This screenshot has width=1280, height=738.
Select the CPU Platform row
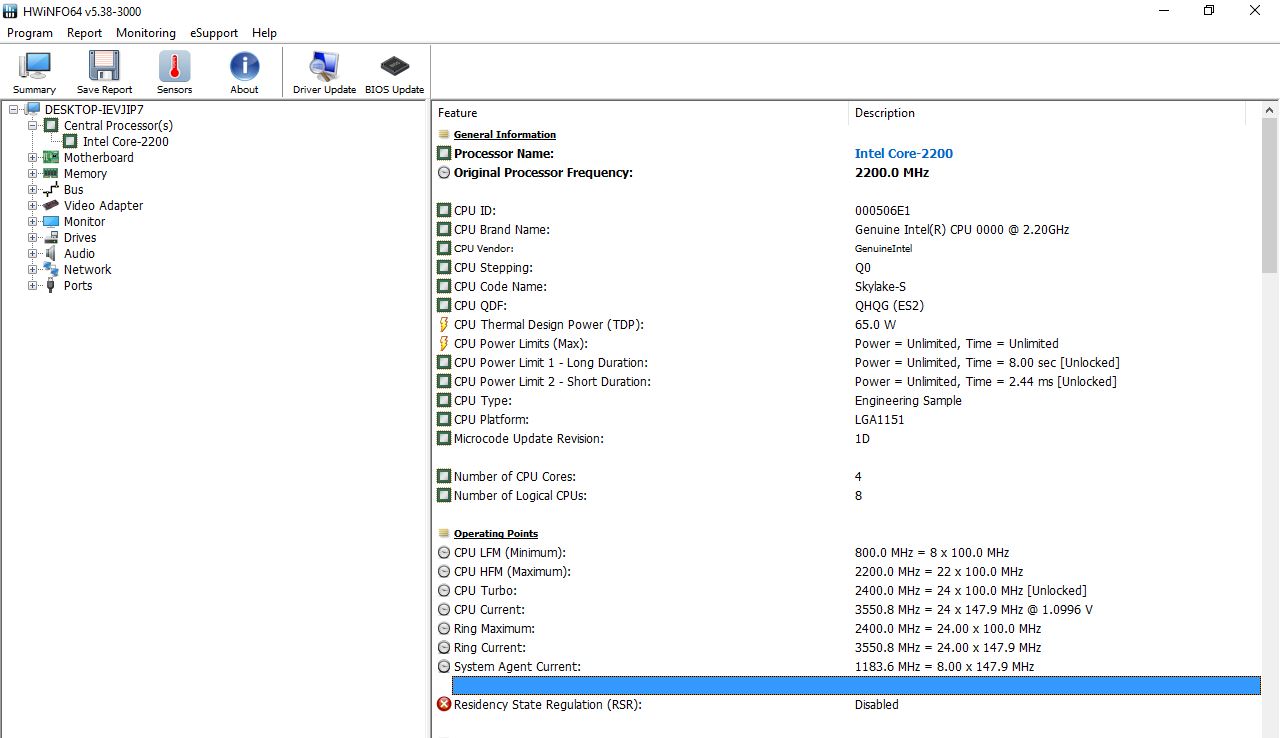(849, 419)
